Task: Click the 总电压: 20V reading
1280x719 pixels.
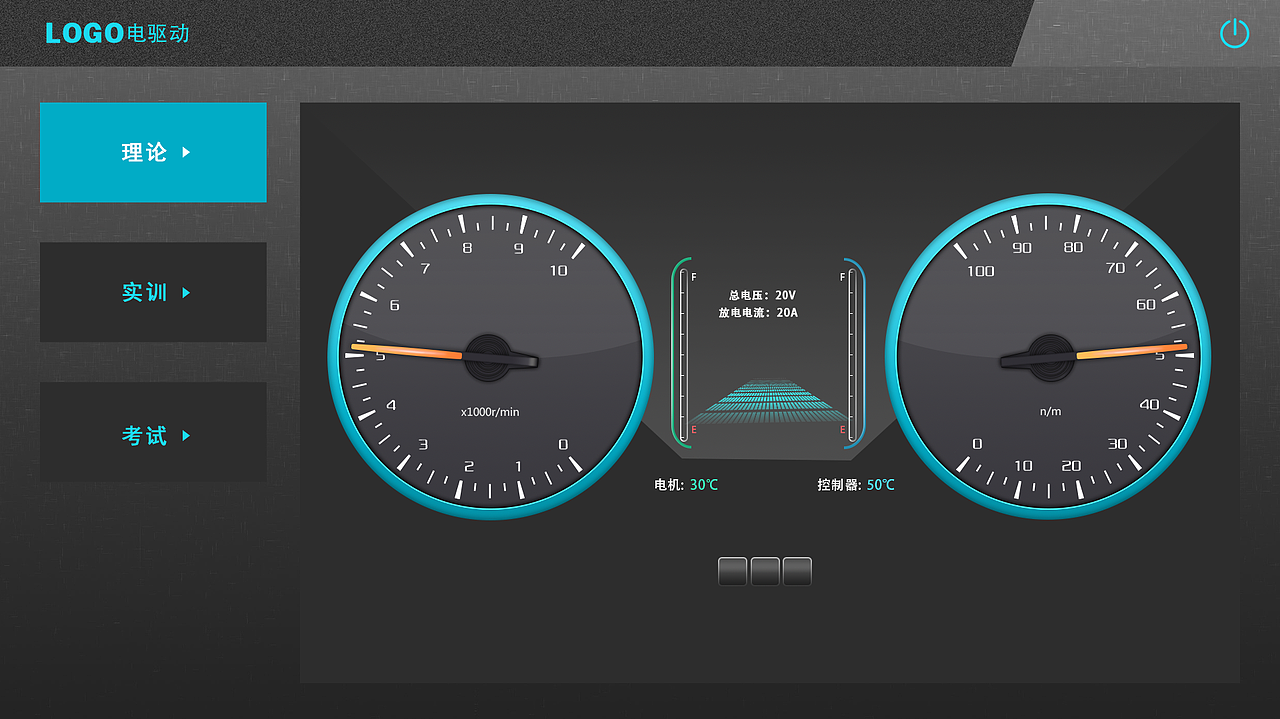Action: tap(762, 295)
